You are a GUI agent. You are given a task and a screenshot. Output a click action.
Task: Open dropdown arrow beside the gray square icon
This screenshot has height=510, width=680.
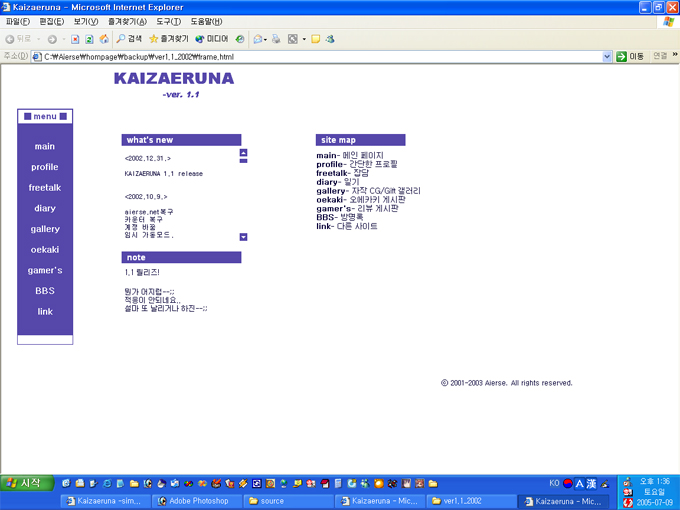(x=304, y=39)
